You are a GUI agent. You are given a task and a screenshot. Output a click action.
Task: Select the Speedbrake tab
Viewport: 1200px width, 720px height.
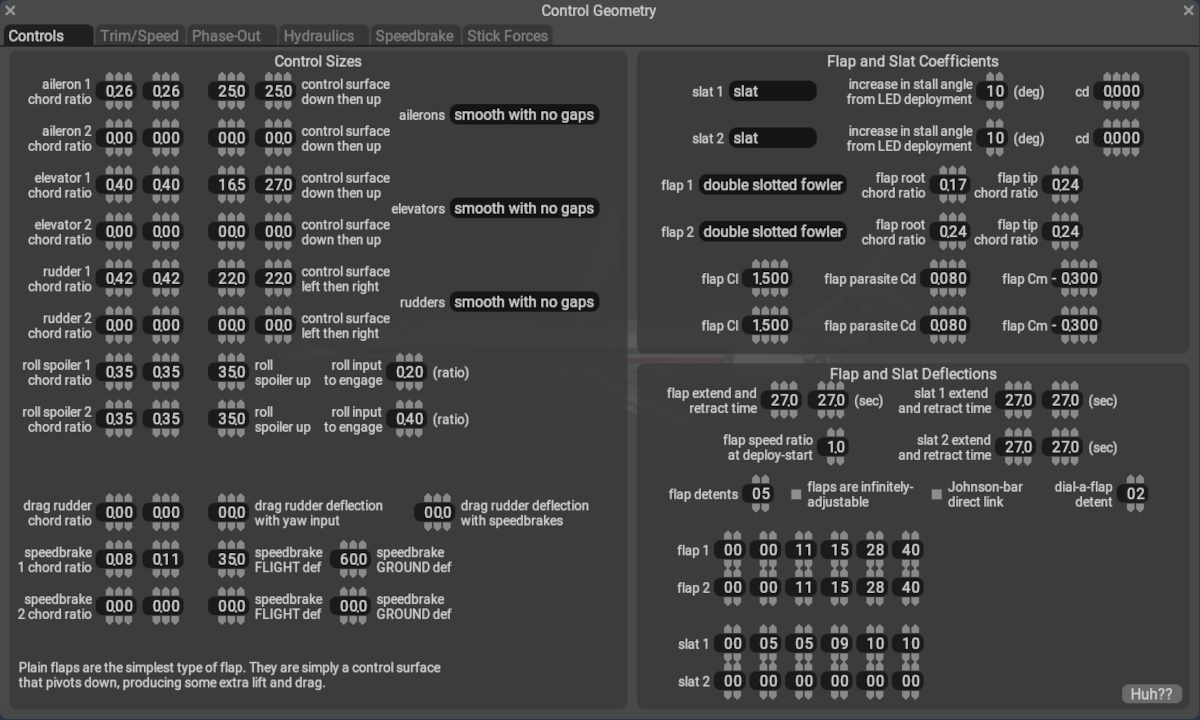[x=415, y=36]
